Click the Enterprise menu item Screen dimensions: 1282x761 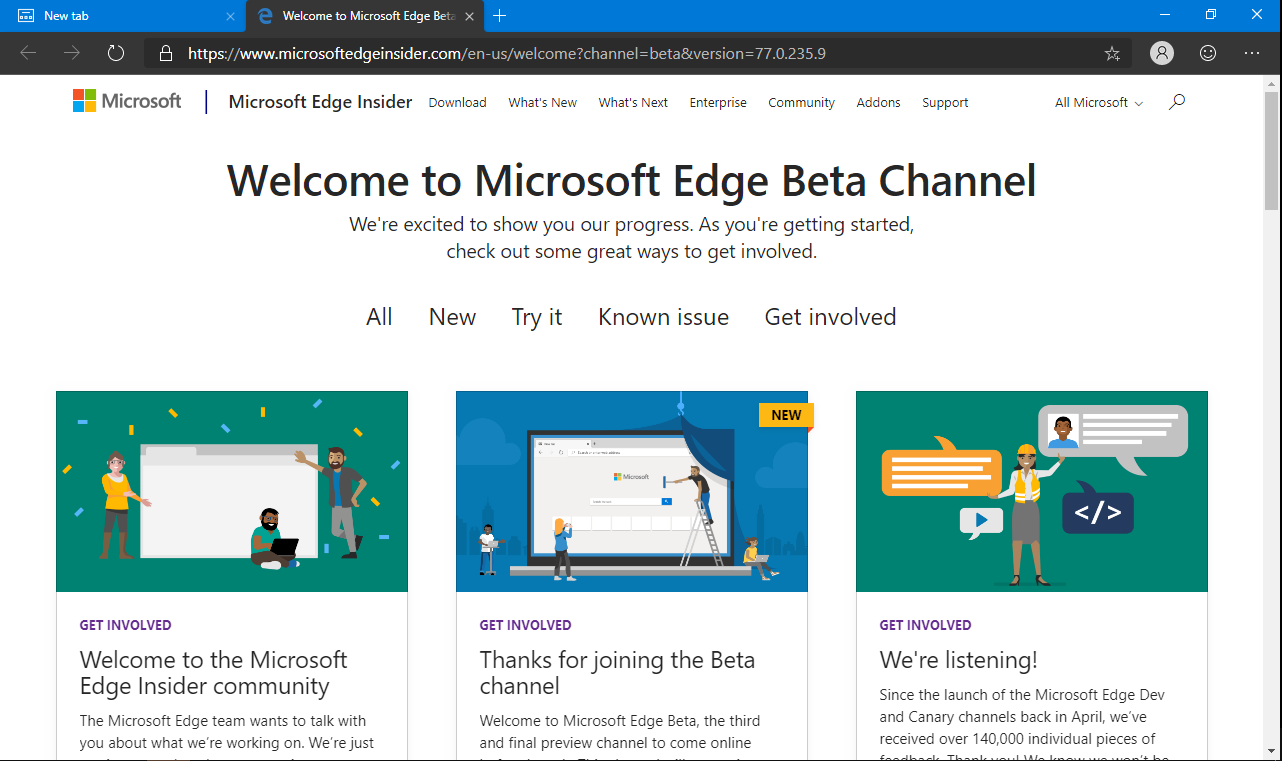tap(718, 101)
